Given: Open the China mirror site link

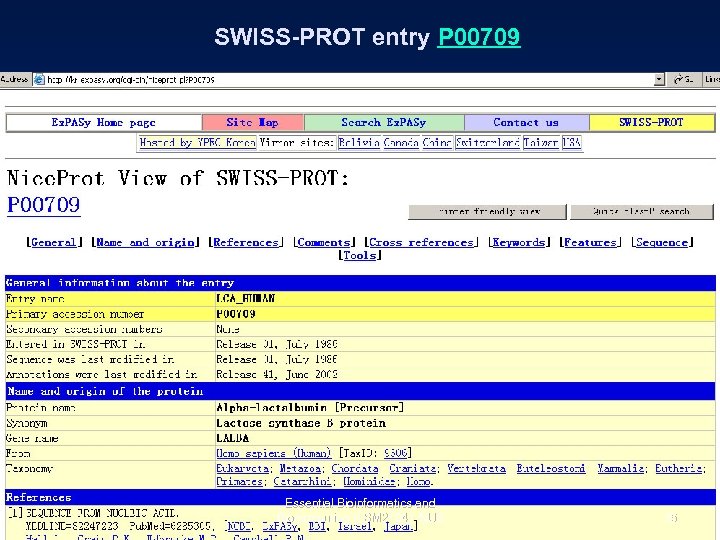Looking at the screenshot, I should [x=437, y=143].
